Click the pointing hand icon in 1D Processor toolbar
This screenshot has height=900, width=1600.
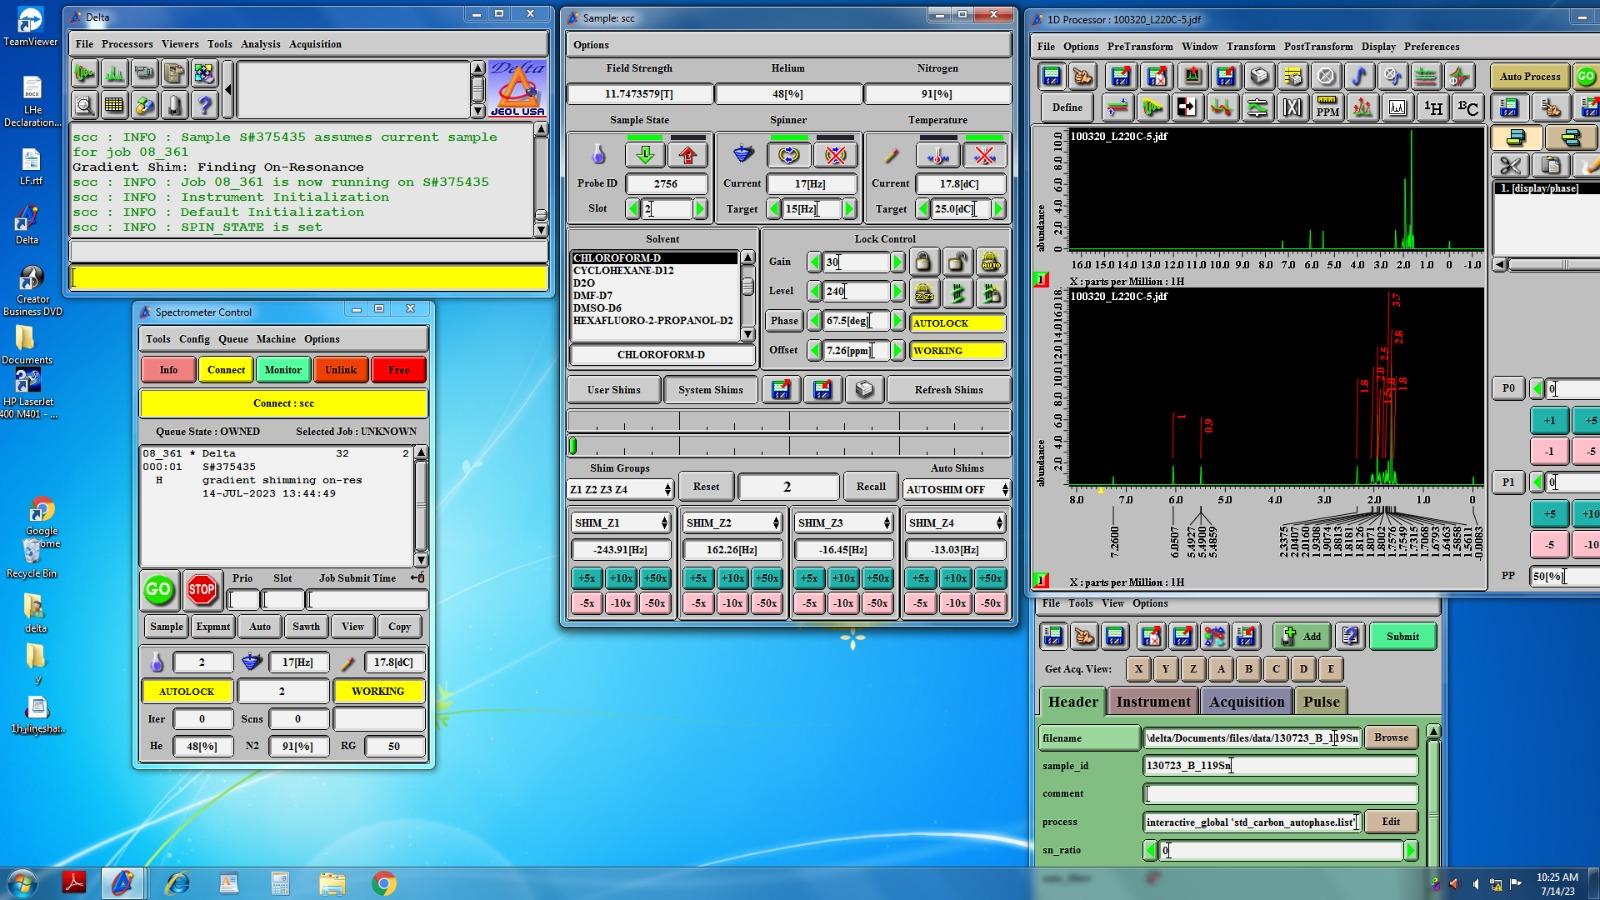[x=1083, y=76]
